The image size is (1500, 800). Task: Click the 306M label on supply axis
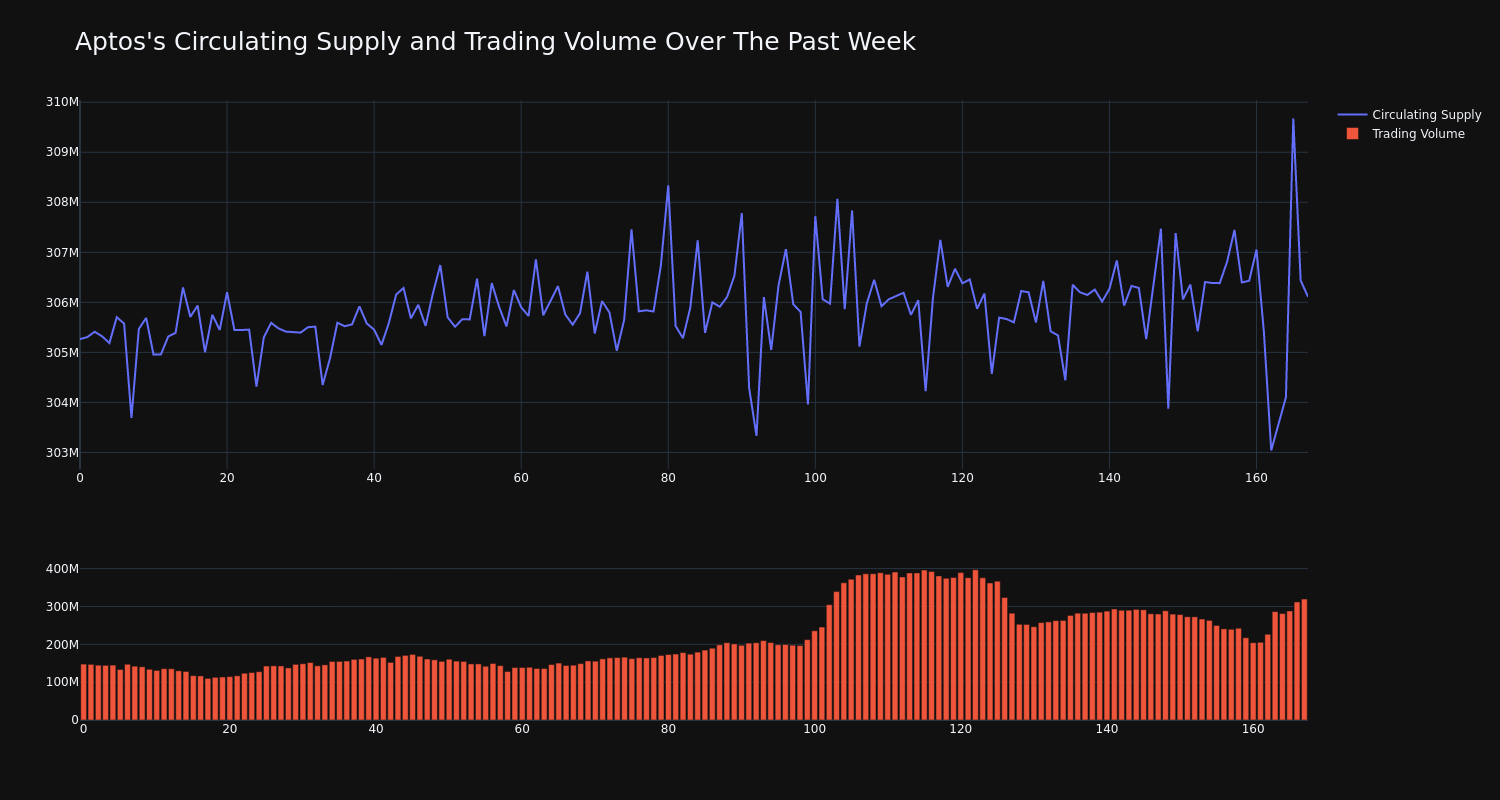coord(62,302)
